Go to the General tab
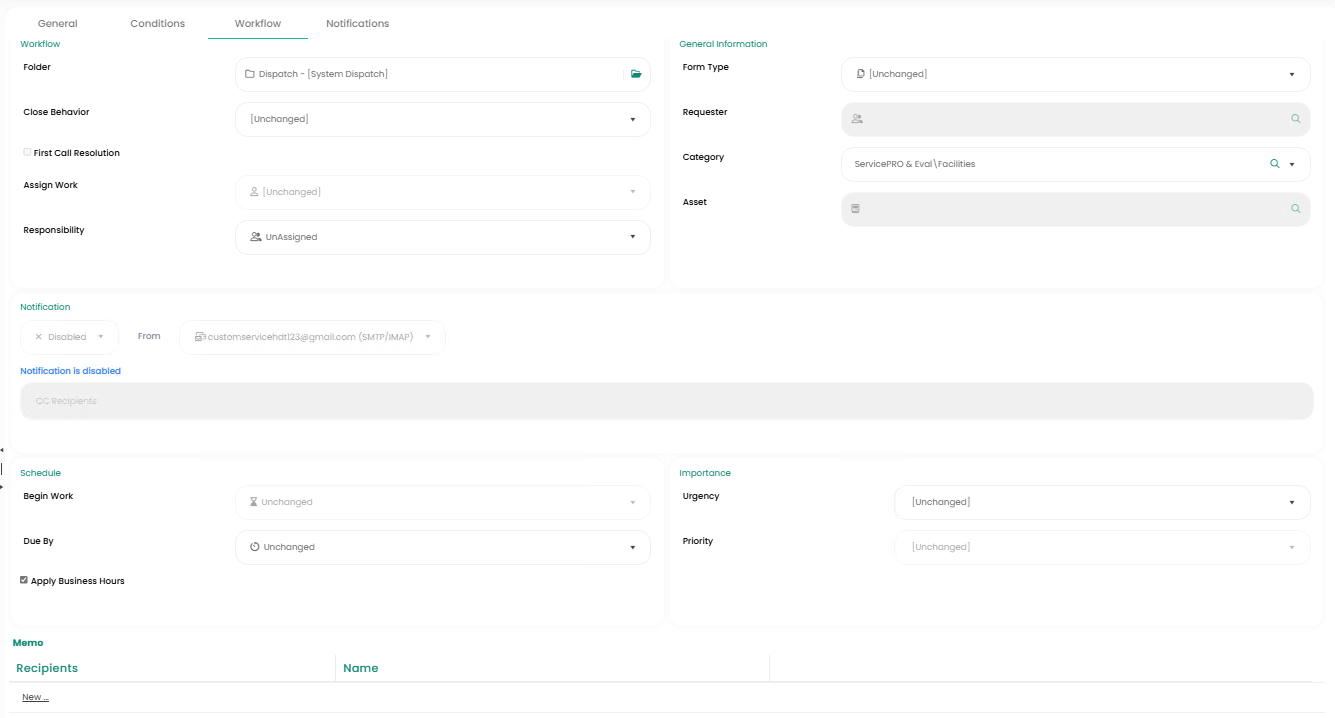This screenshot has width=1335, height=718. point(57,23)
